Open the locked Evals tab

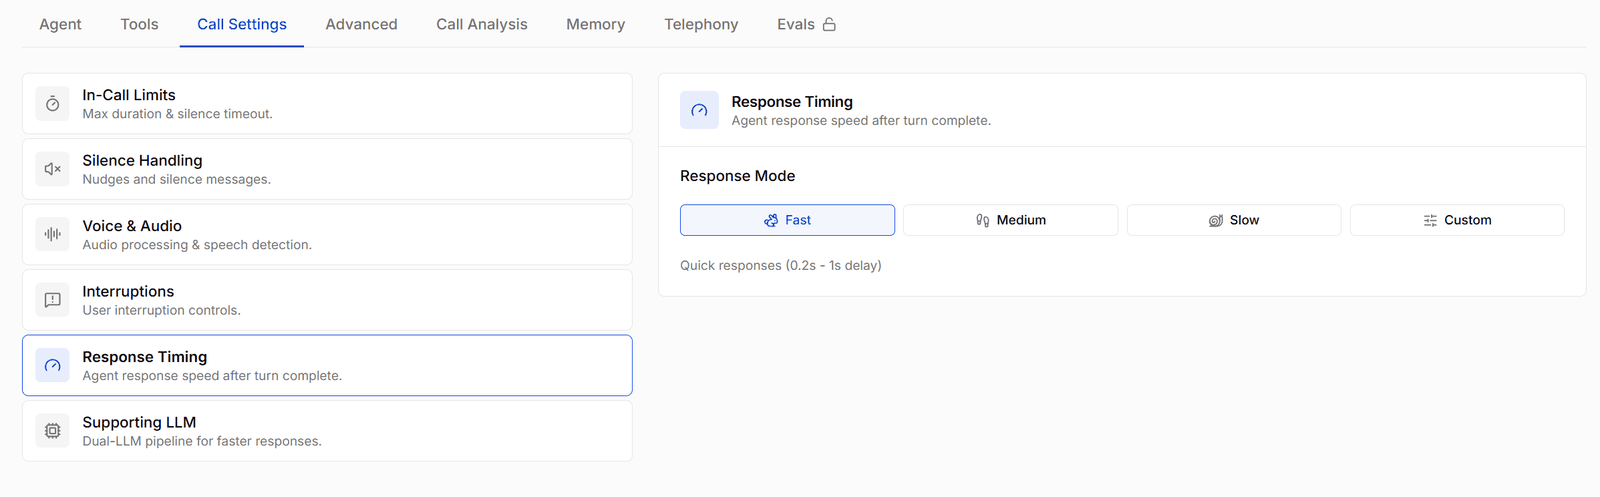tap(806, 24)
